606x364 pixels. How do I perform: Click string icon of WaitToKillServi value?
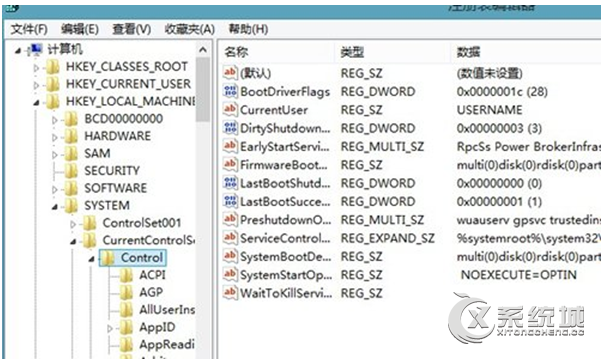pos(230,293)
